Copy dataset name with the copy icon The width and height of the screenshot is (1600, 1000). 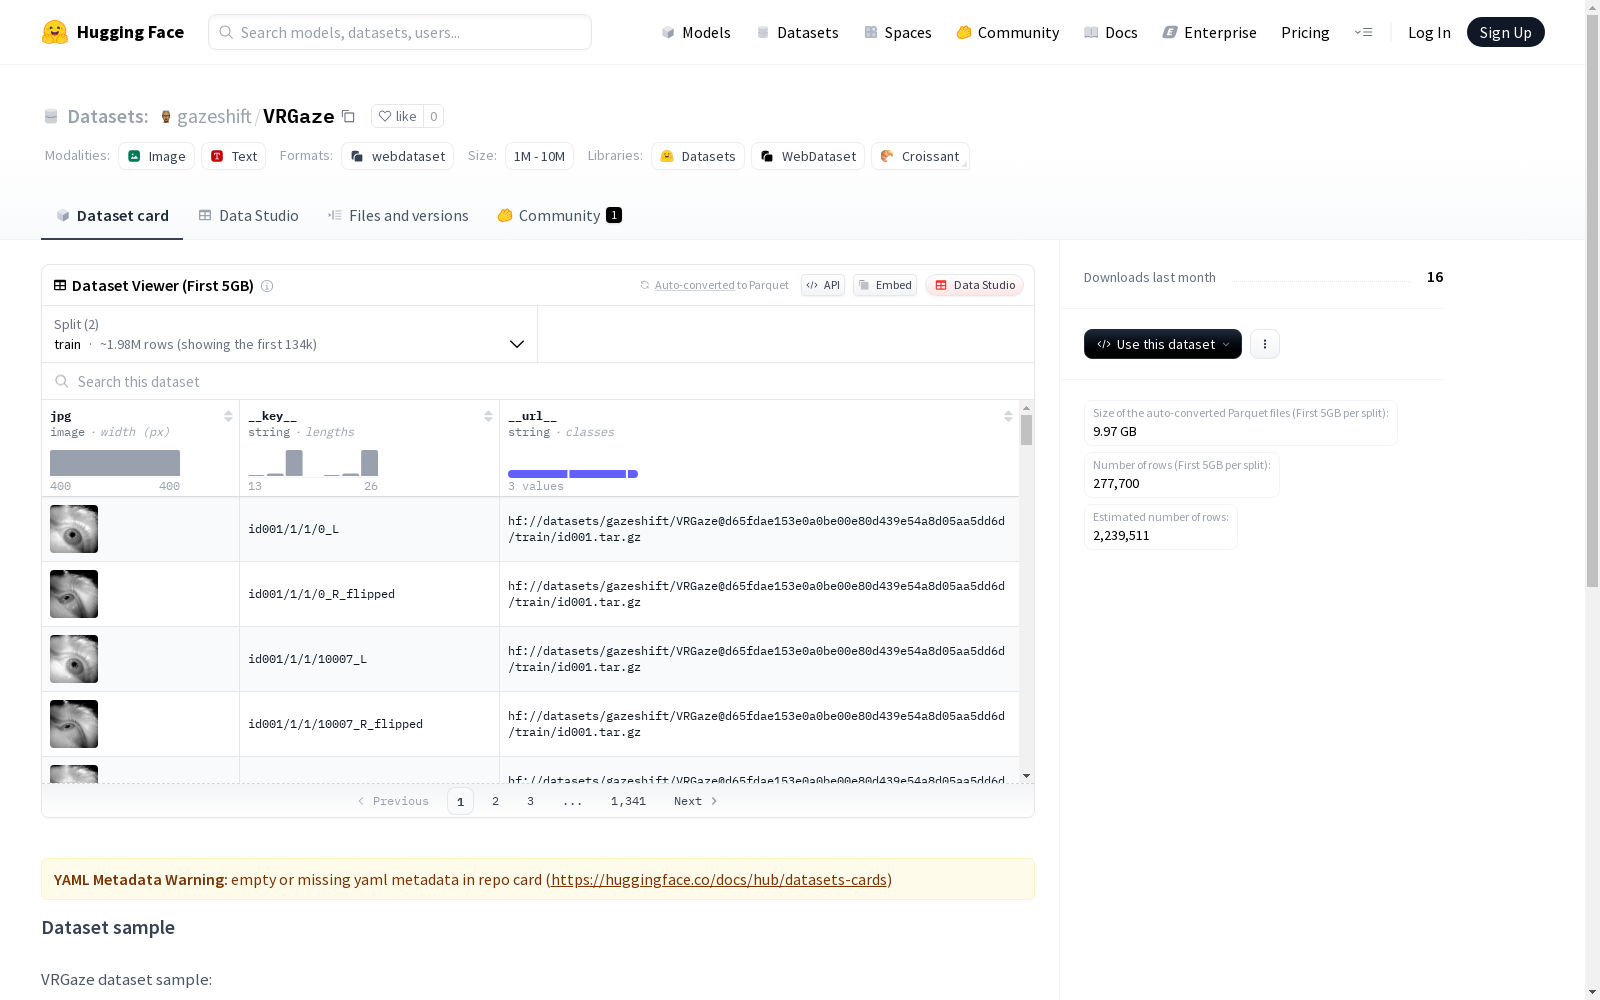pos(348,116)
